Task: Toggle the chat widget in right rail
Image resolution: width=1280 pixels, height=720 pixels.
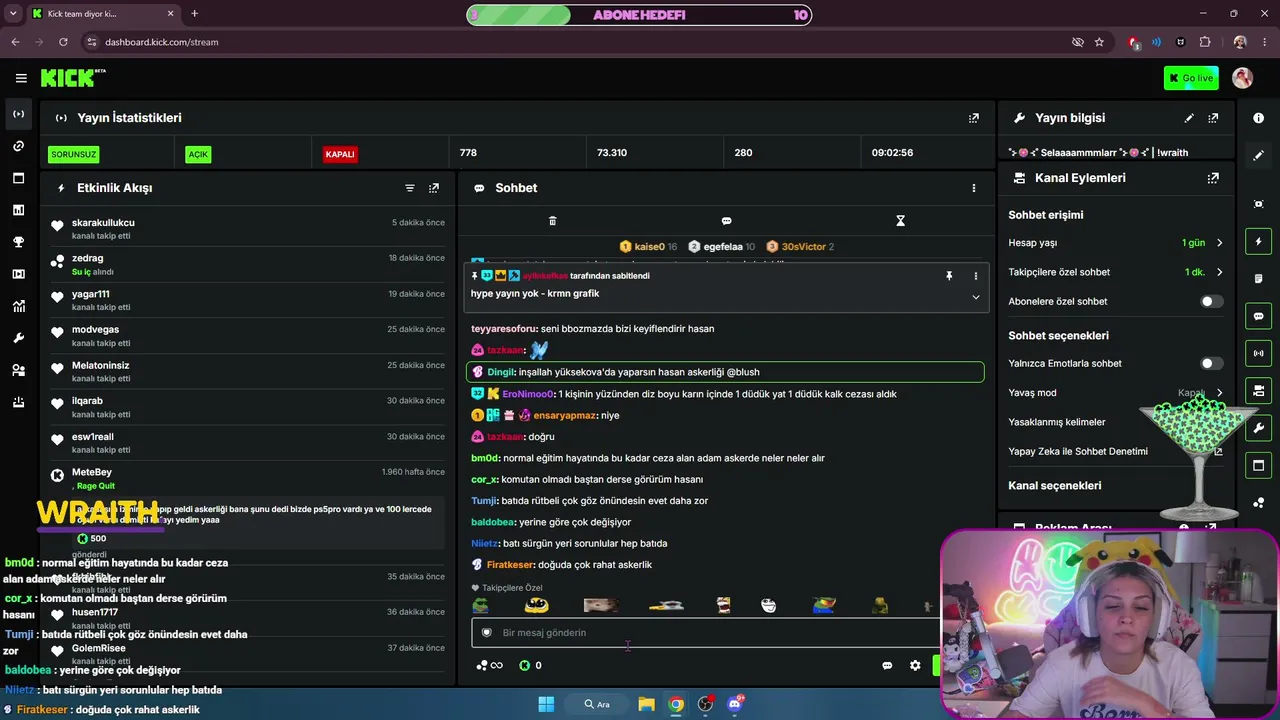Action: tap(1258, 316)
